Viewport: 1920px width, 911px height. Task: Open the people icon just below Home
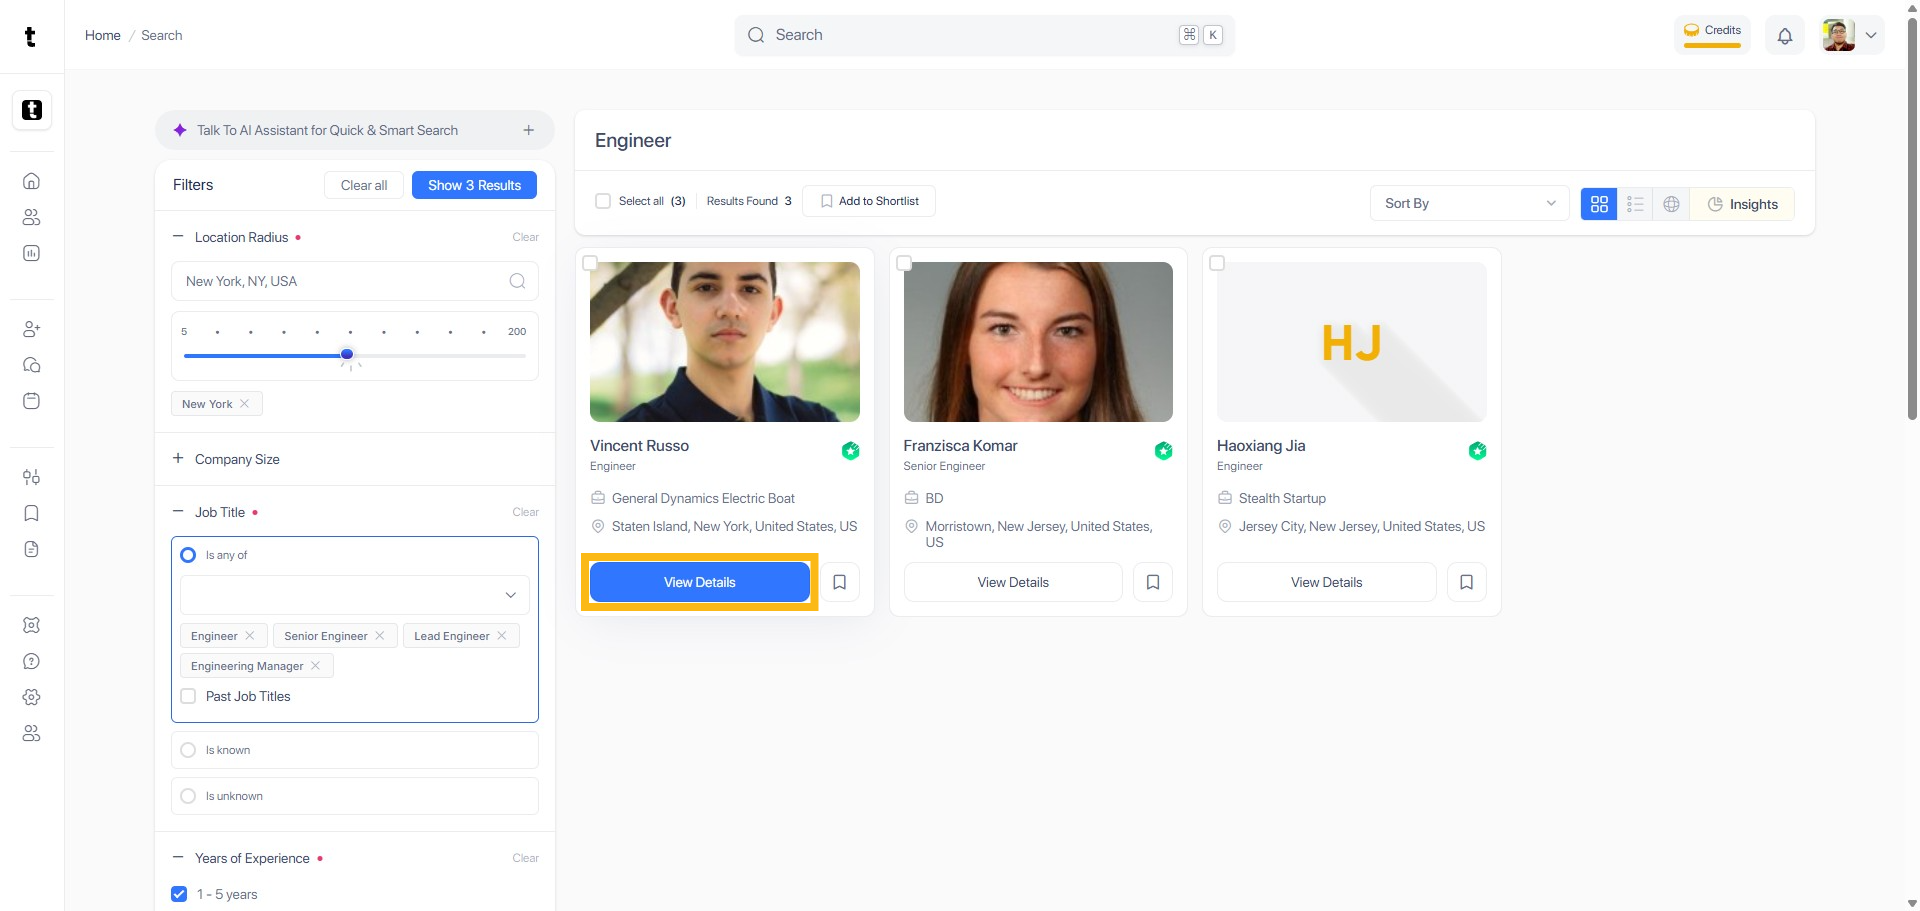click(x=32, y=217)
